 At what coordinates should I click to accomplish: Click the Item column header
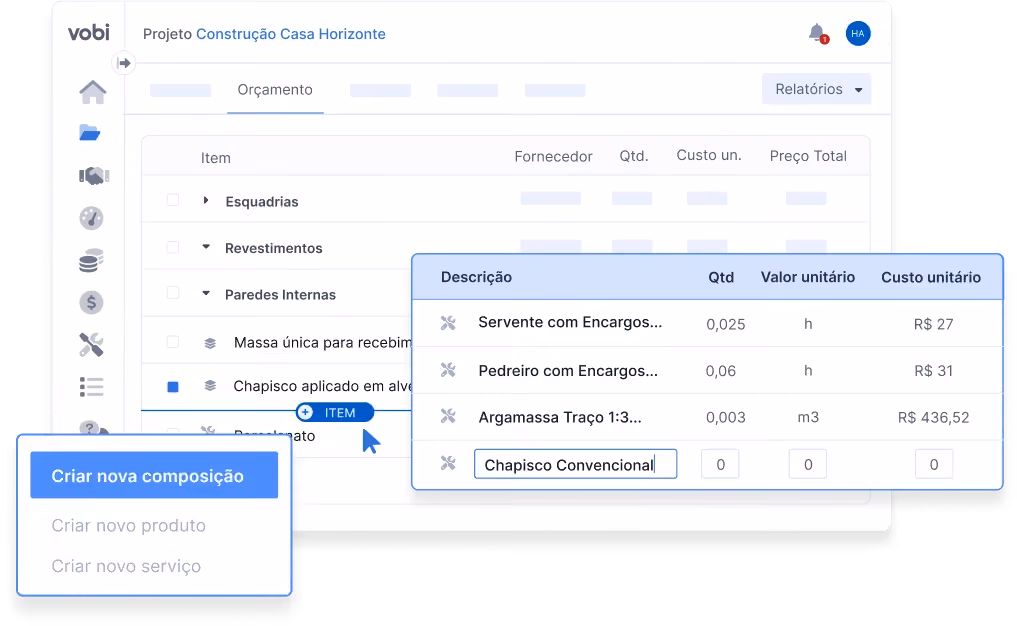[215, 158]
